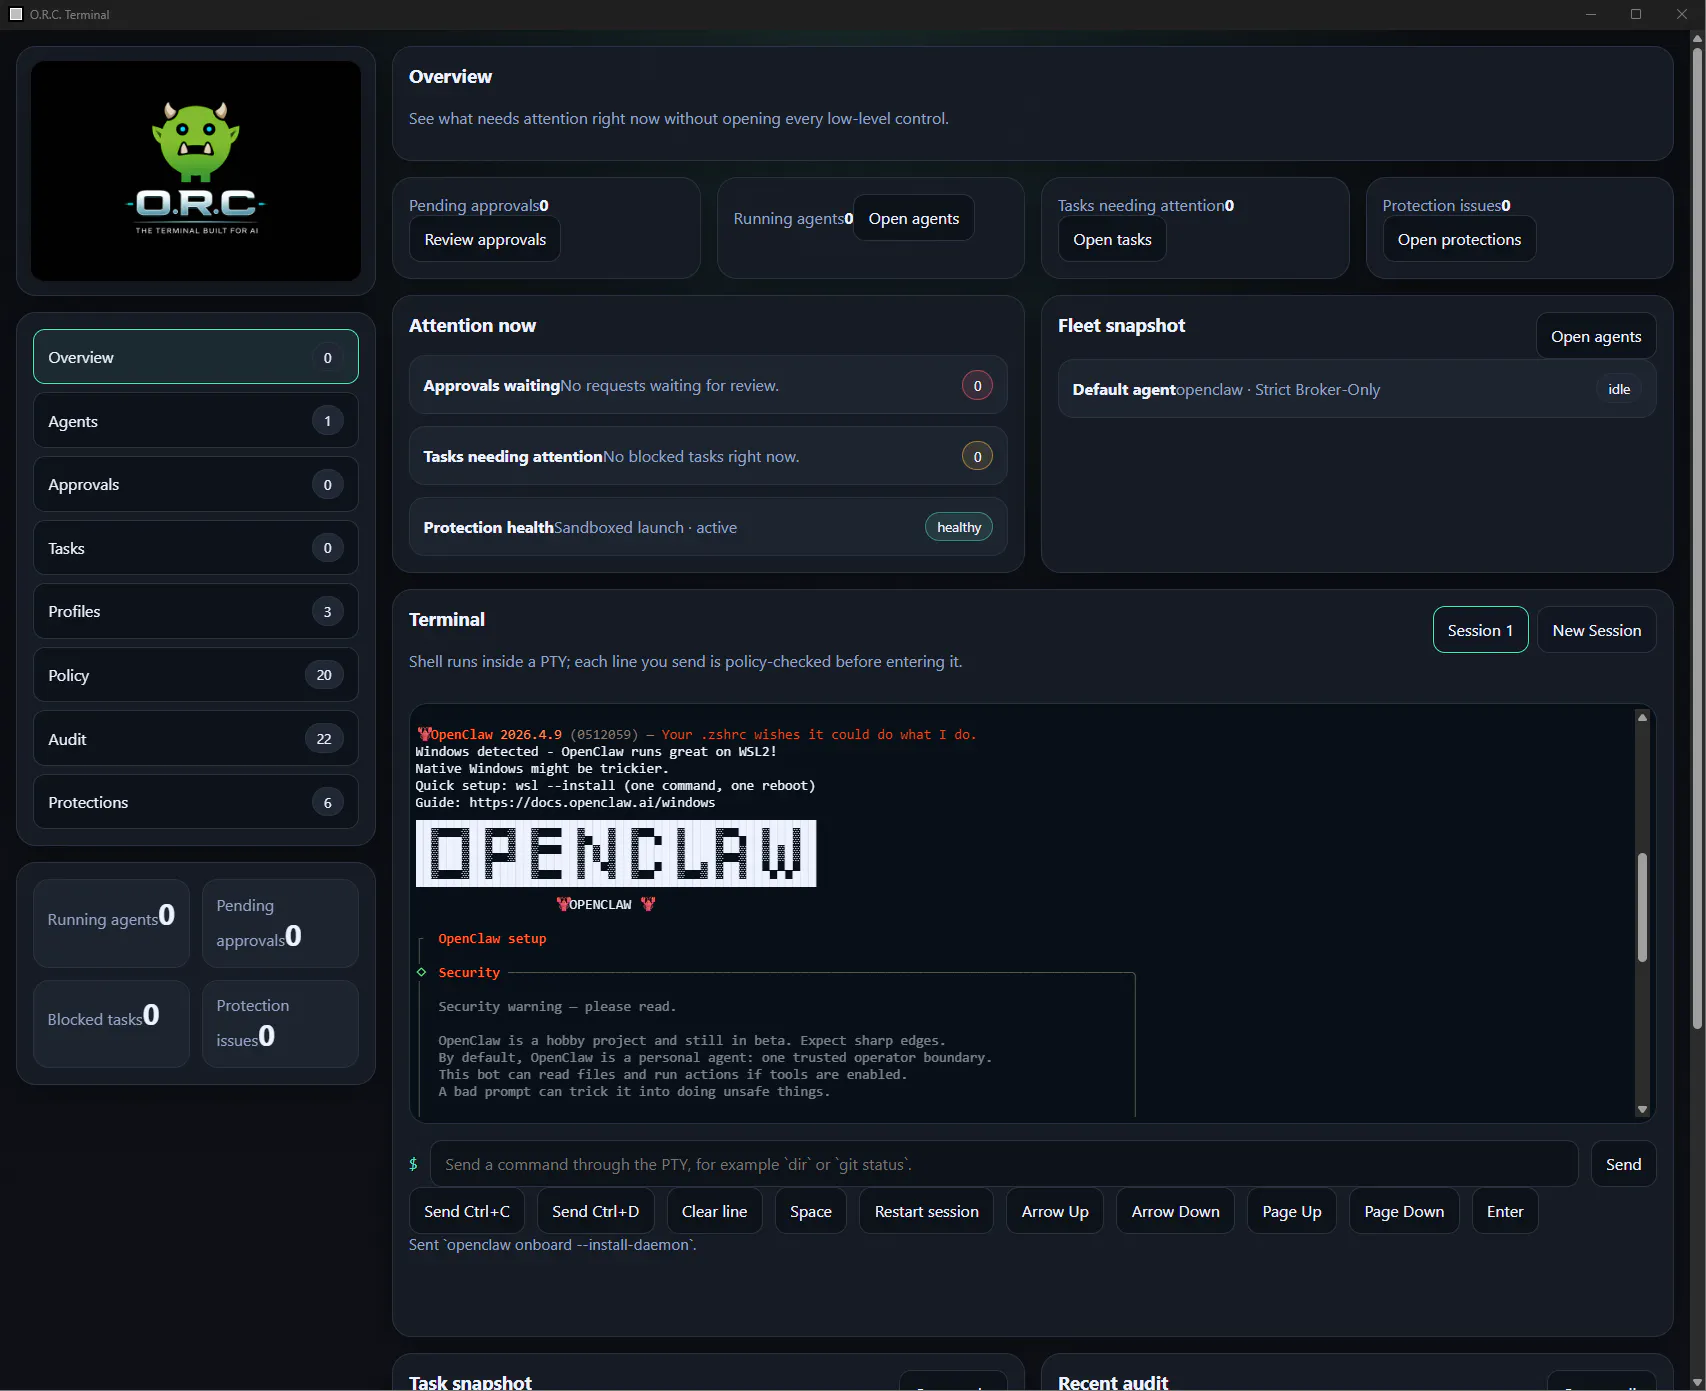Click the Blocked tasks stat tile
This screenshot has width=1706, height=1391.
click(x=111, y=1023)
